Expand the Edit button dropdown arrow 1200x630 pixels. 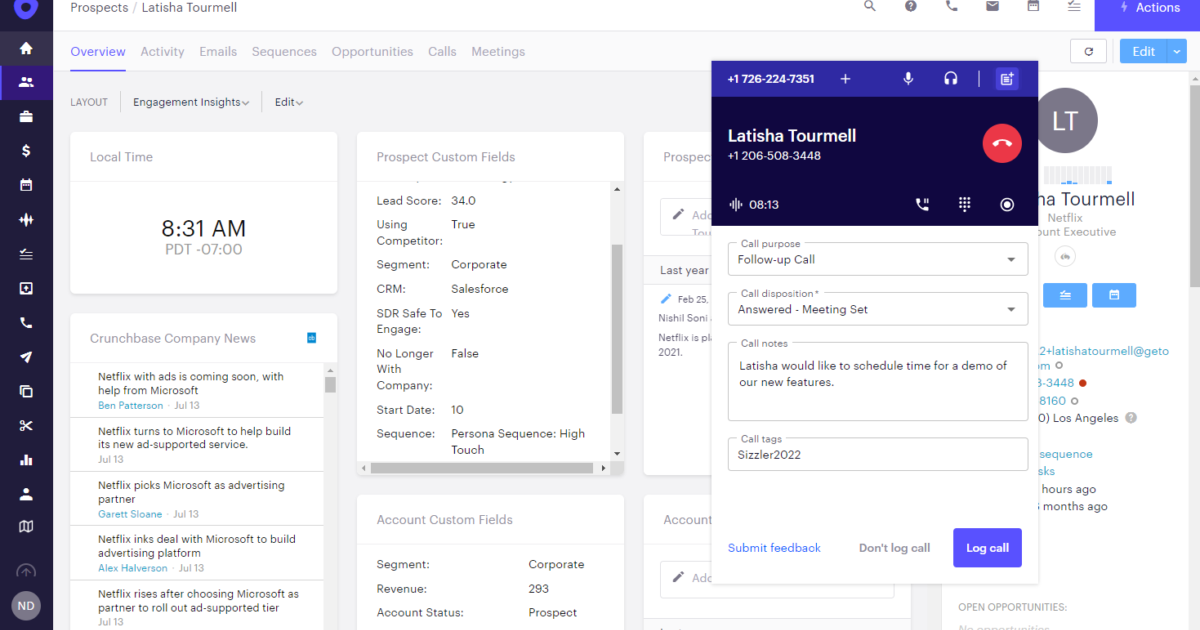click(1177, 50)
